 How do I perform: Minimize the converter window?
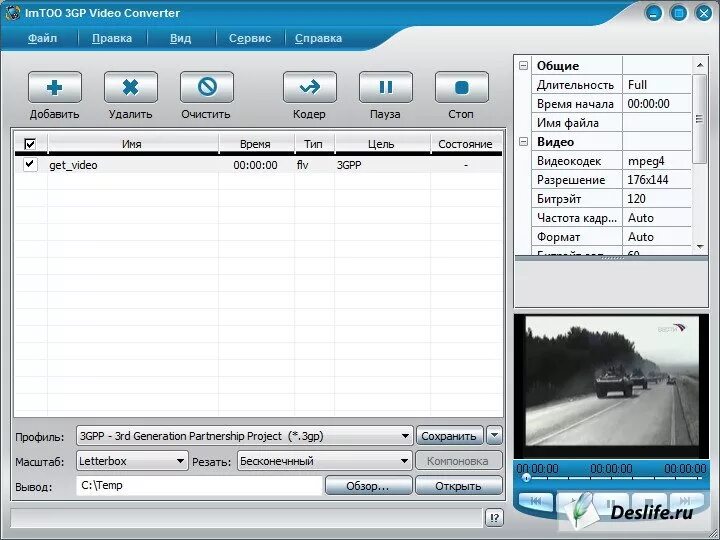[x=653, y=13]
